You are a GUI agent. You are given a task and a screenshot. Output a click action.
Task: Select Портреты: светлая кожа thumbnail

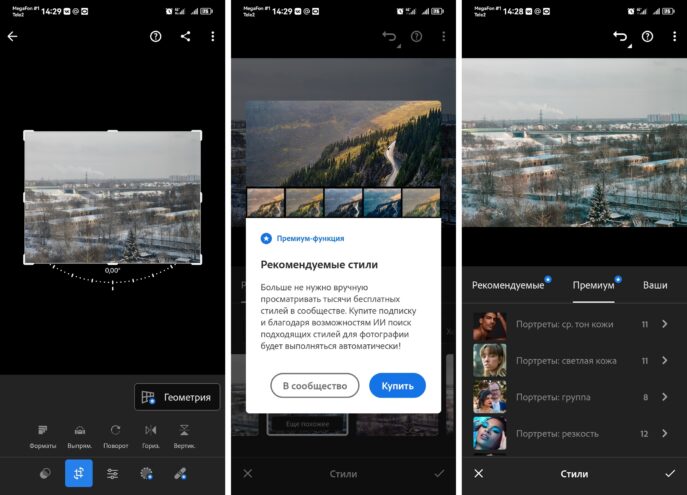click(x=489, y=360)
